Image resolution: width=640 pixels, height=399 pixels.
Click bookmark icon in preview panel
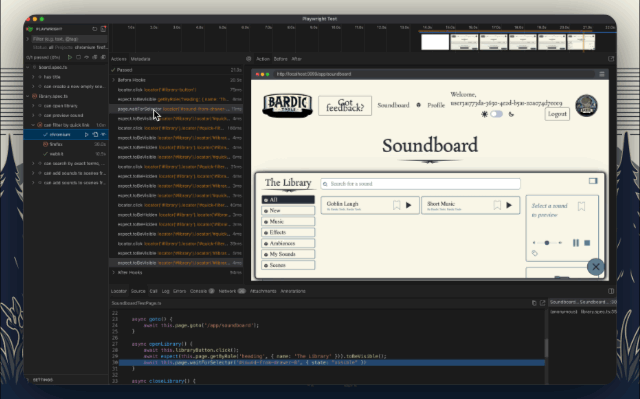click(581, 206)
